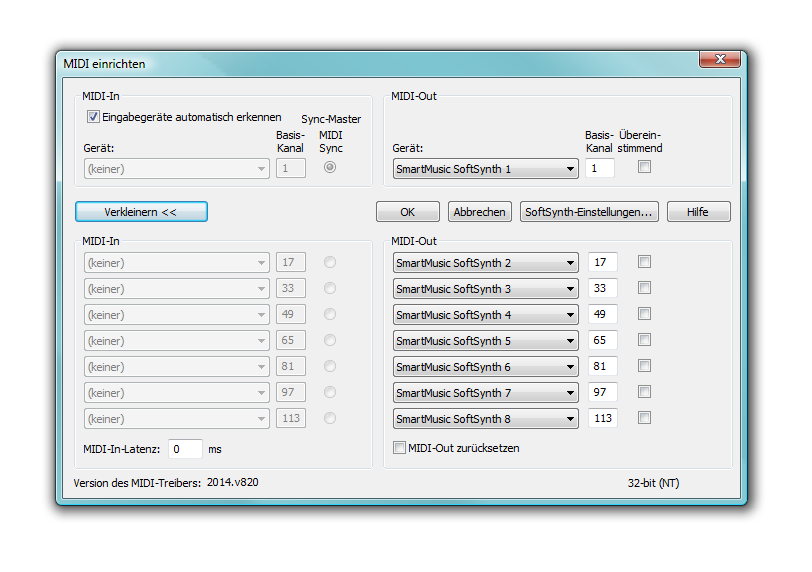Expand the SmartMusic SoftSynth 2 dropdown

click(x=485, y=263)
